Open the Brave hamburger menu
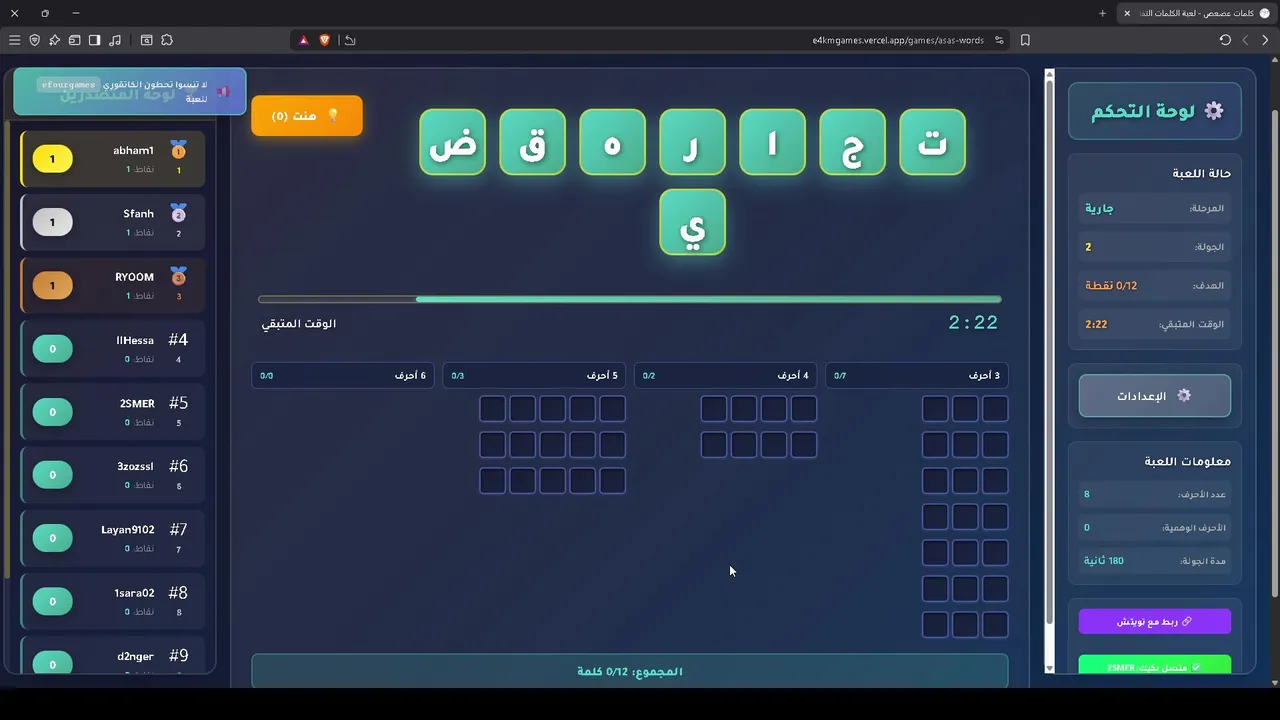Viewport: 1280px width, 720px height. pos(14,40)
